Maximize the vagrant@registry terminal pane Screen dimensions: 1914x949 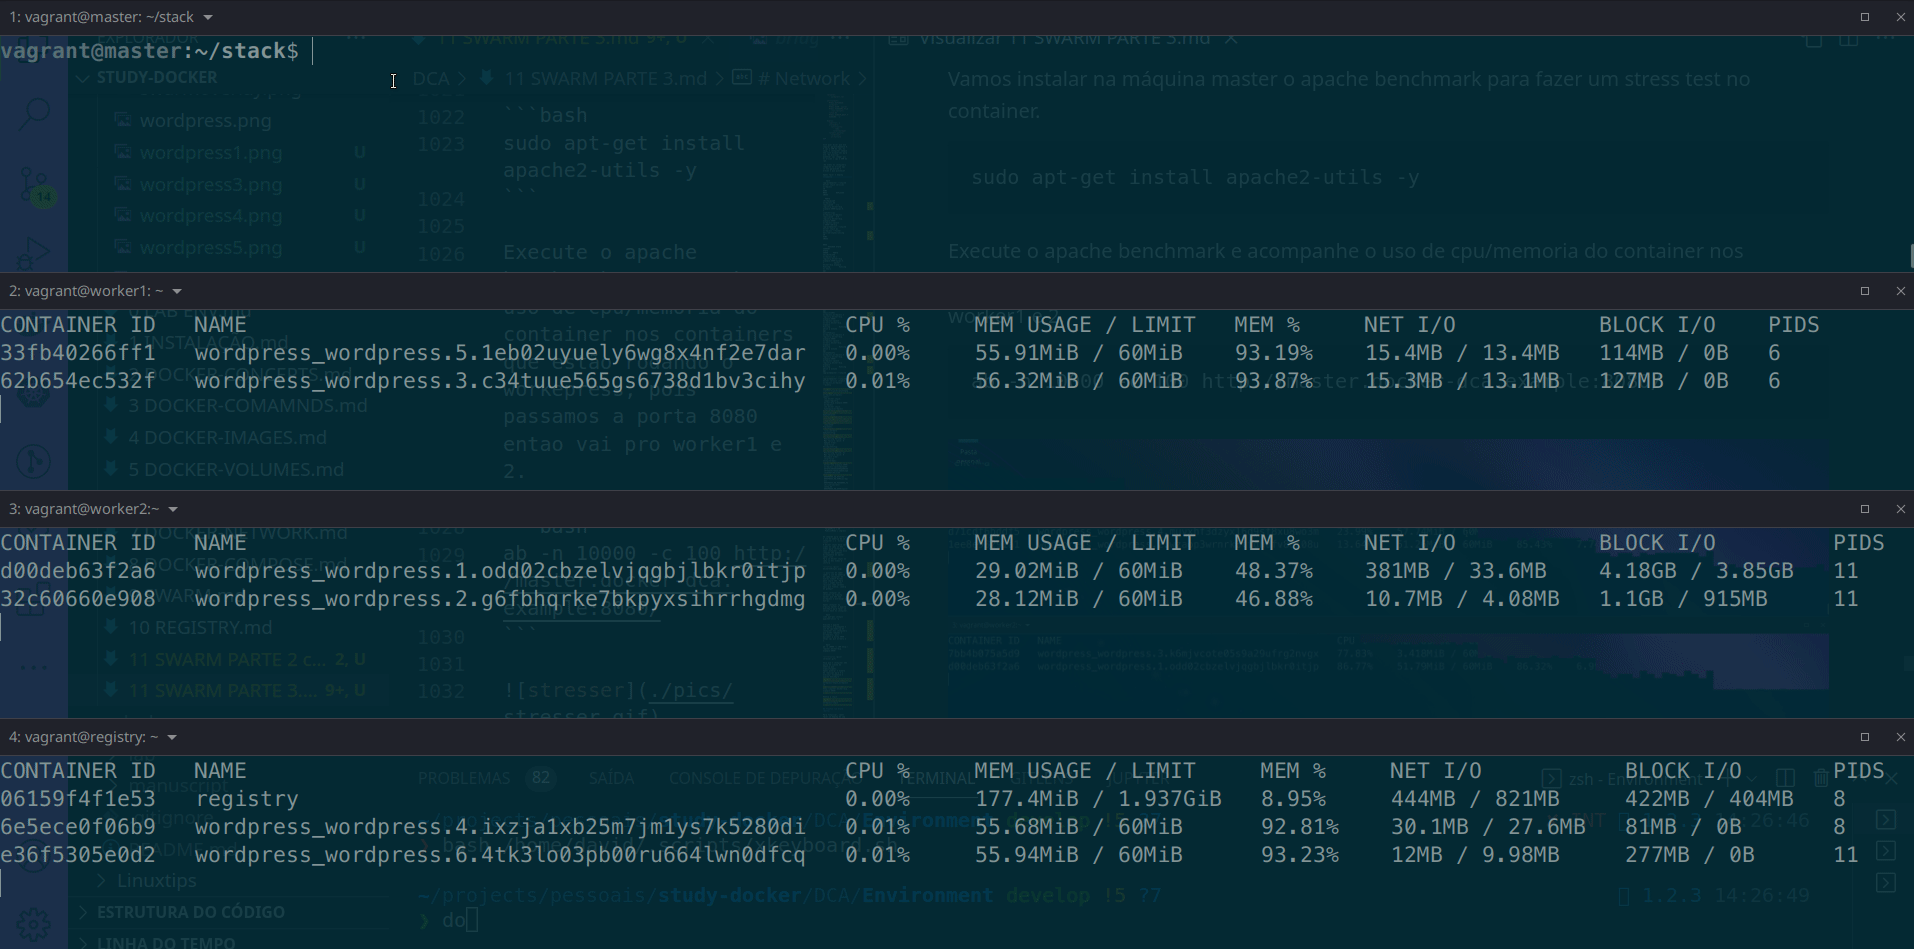point(1864,737)
